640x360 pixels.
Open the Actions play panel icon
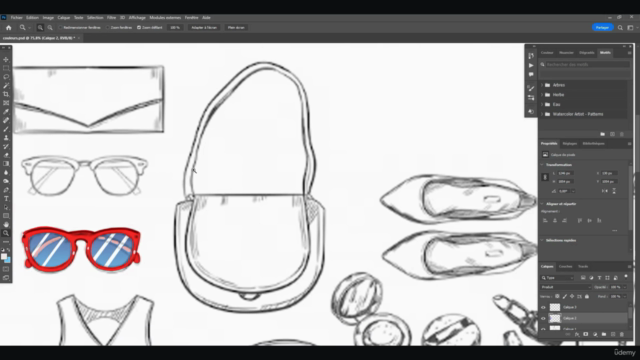pos(531,65)
